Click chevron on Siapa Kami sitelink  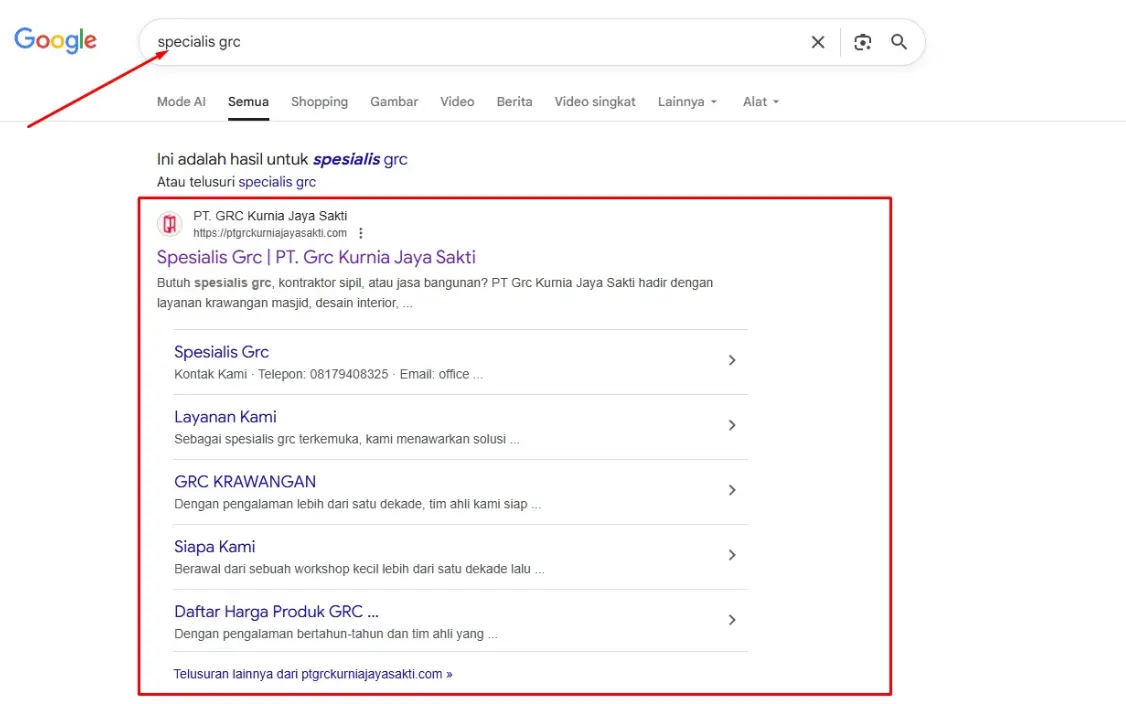coord(732,555)
